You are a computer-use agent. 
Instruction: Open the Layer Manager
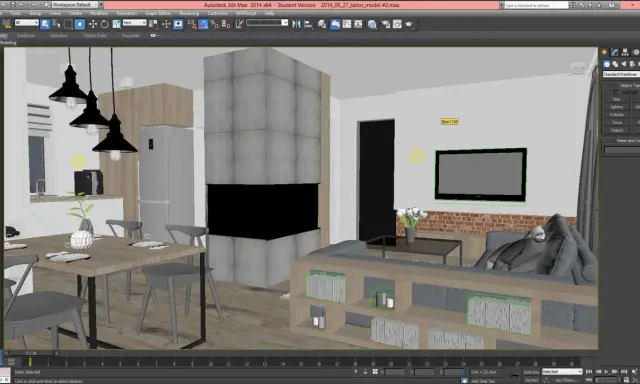point(322,24)
